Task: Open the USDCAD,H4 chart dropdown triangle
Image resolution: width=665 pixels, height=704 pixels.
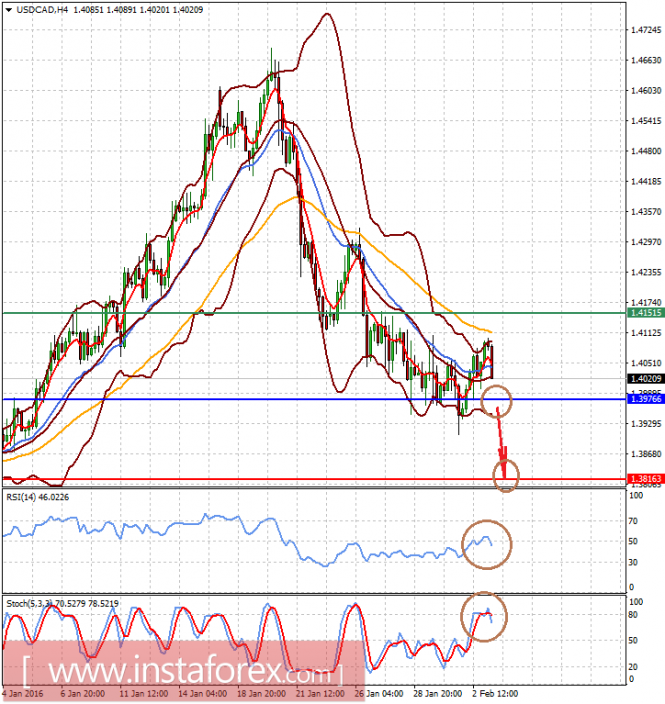Action: click(9, 9)
